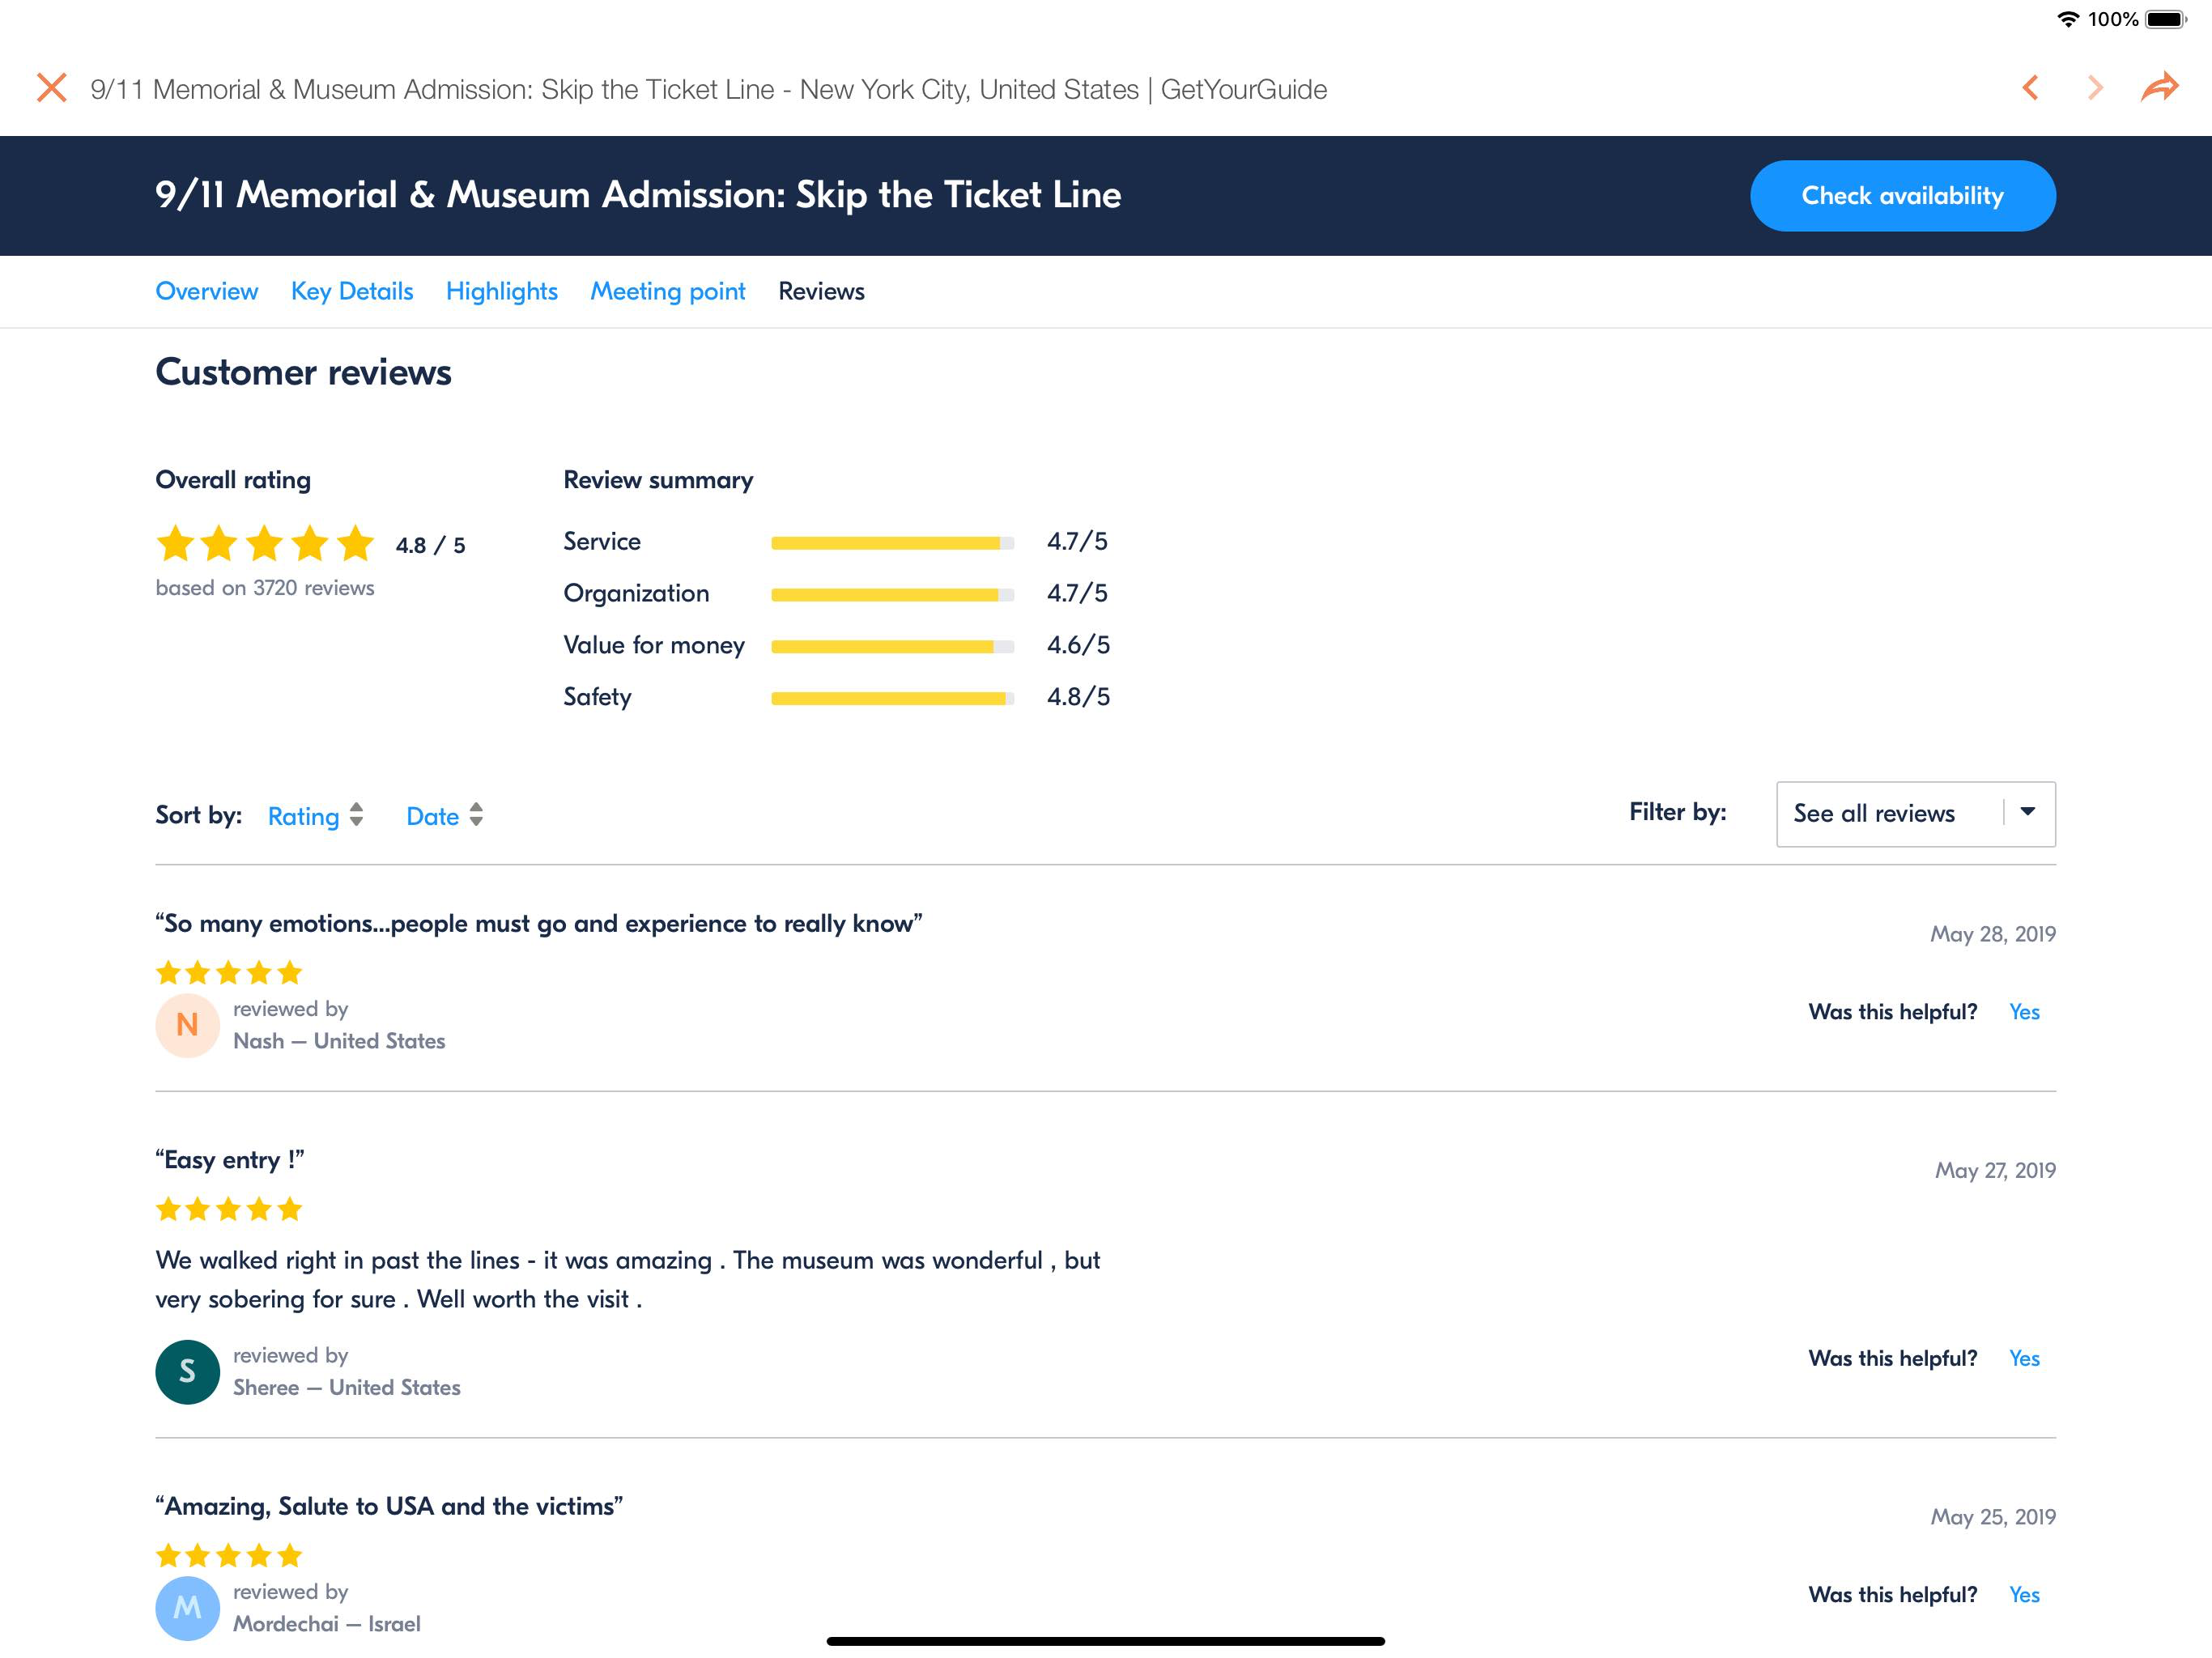Go to the Highlights tab
The image size is (2212, 1658).
pos(502,291)
